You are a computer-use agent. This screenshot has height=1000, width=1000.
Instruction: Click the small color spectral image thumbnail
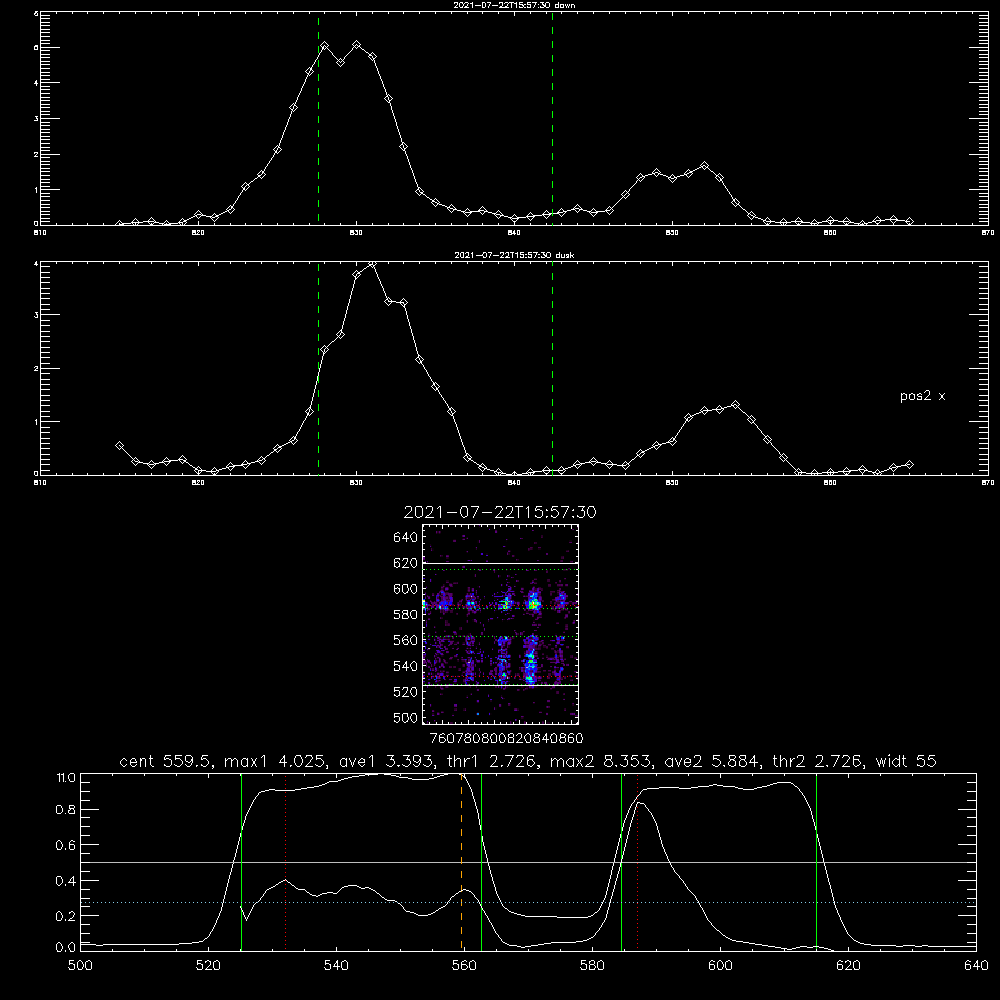coord(500,624)
